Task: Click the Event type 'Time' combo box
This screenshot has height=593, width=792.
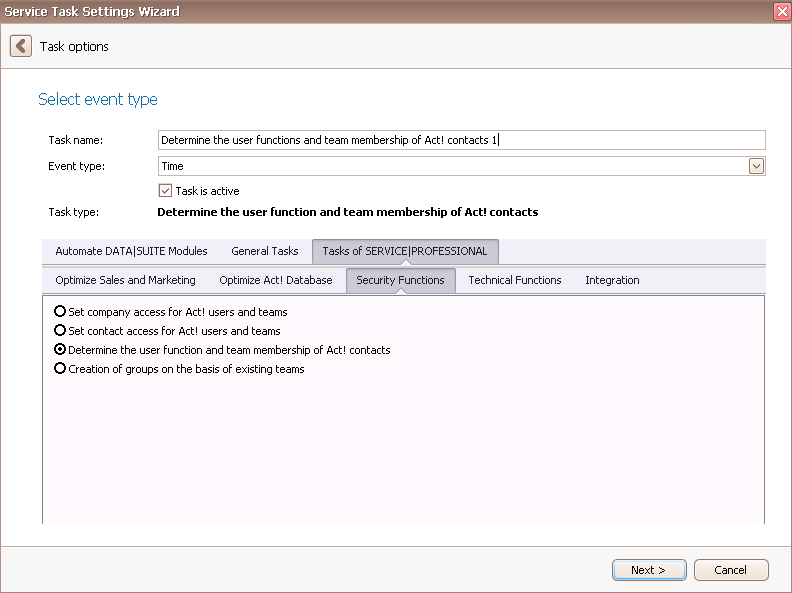Action: pyautogui.click(x=462, y=166)
